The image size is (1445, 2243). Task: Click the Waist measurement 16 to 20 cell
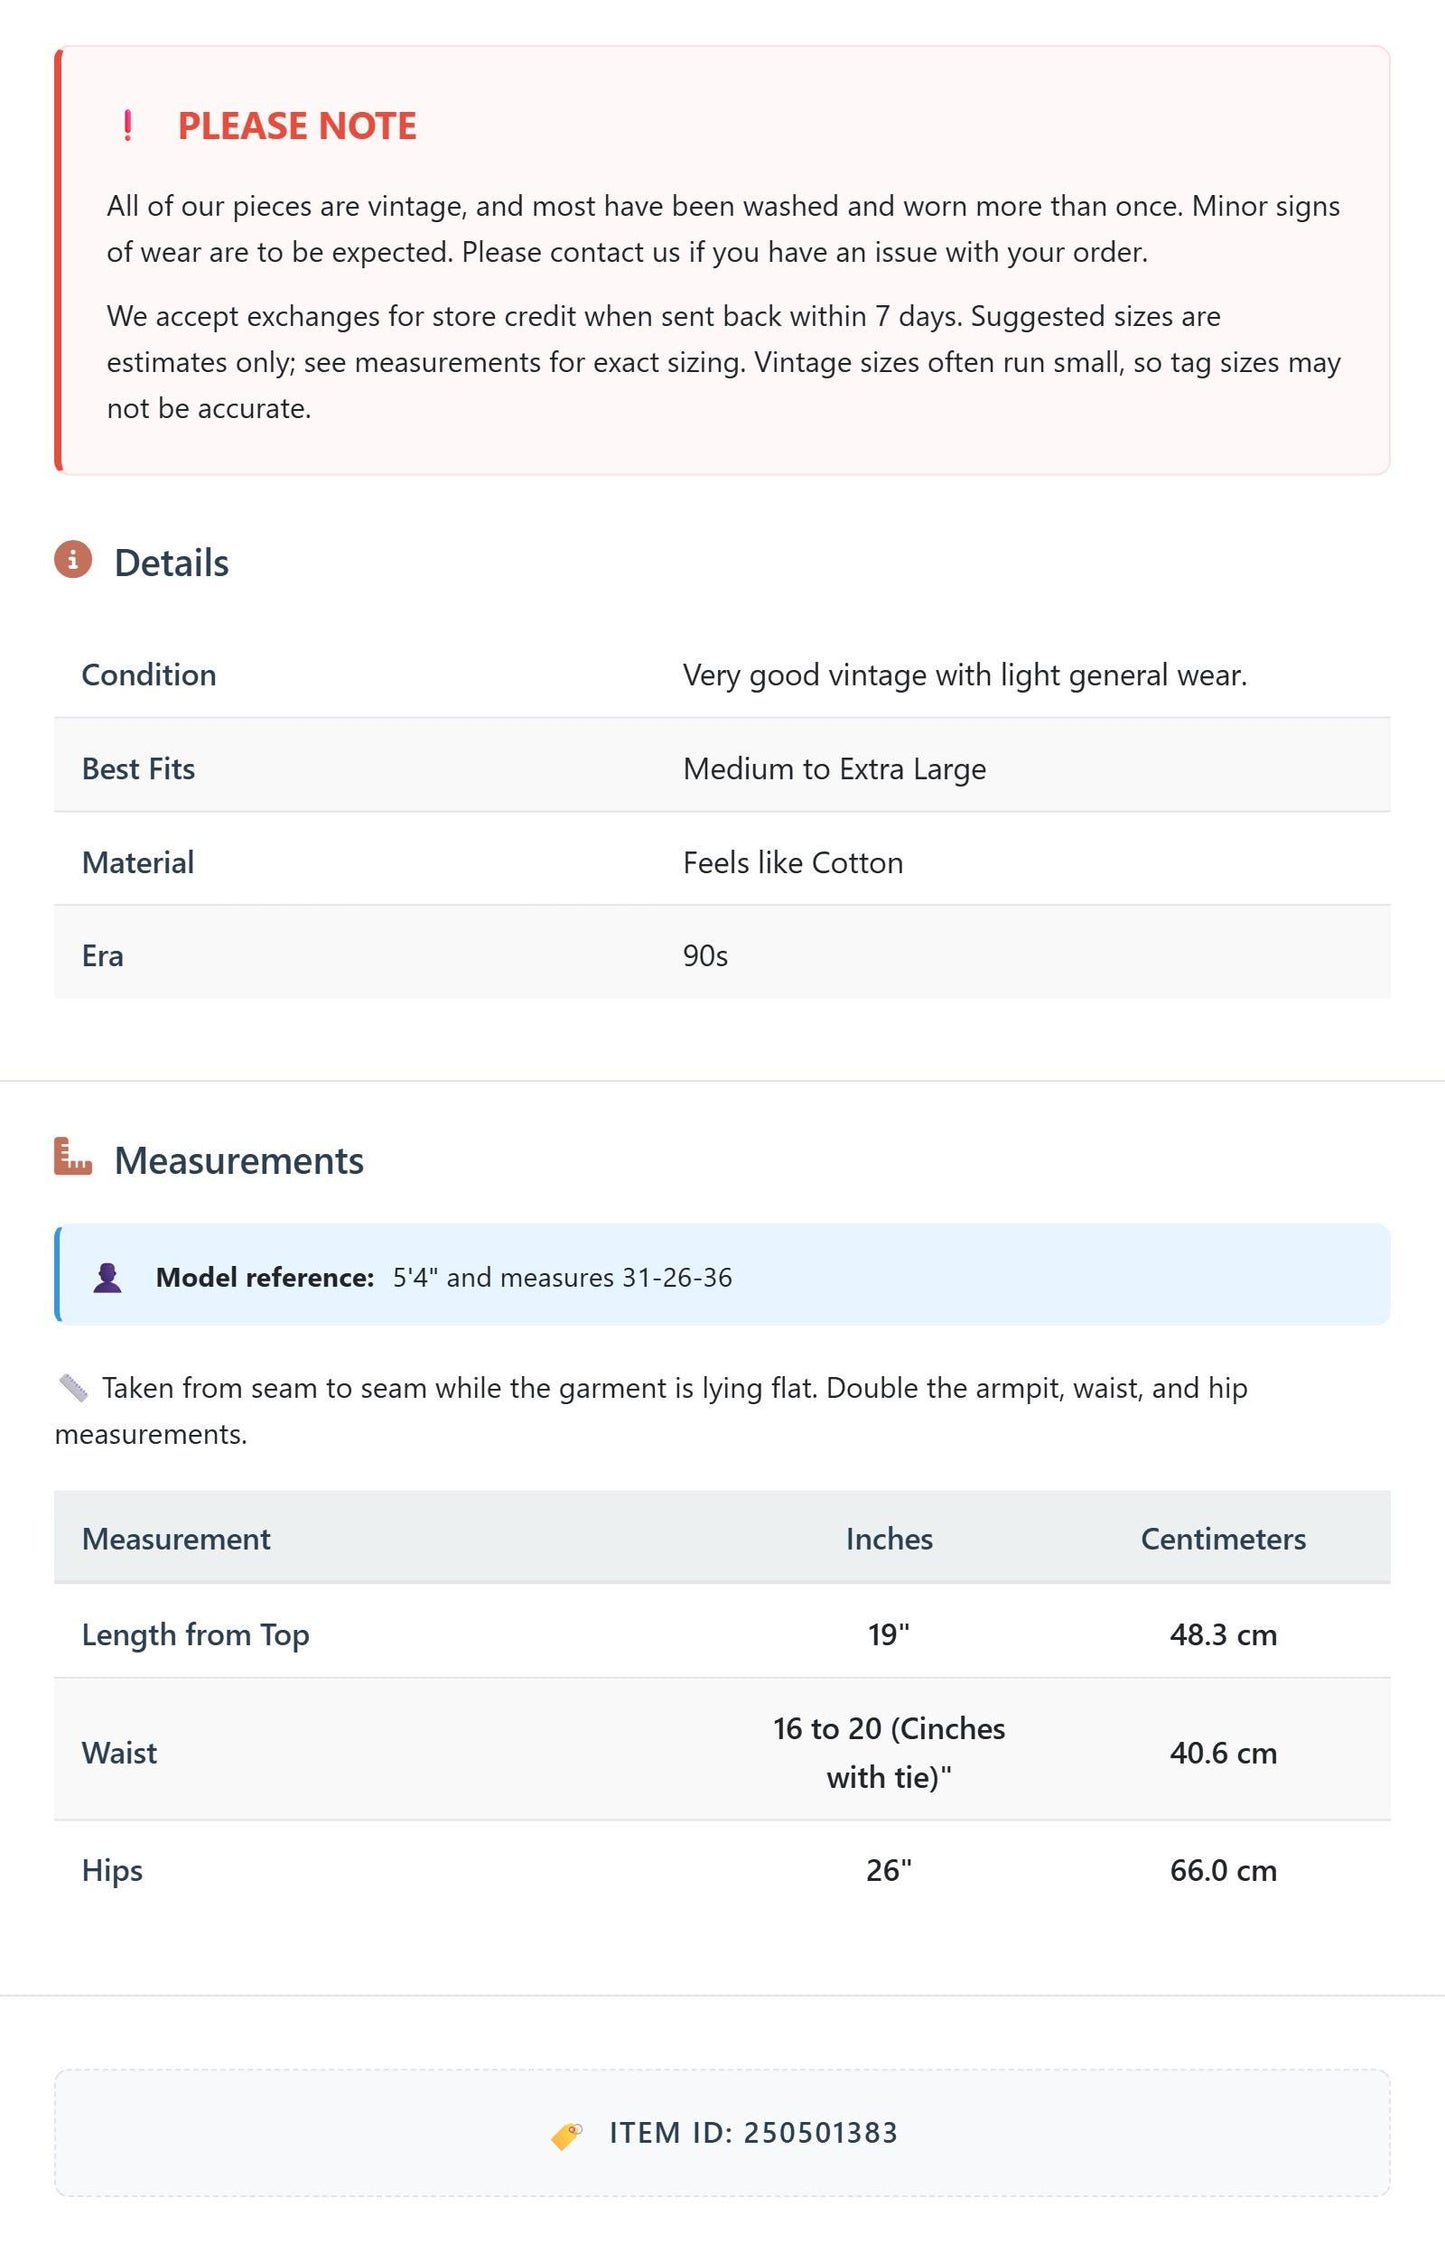coord(889,1752)
